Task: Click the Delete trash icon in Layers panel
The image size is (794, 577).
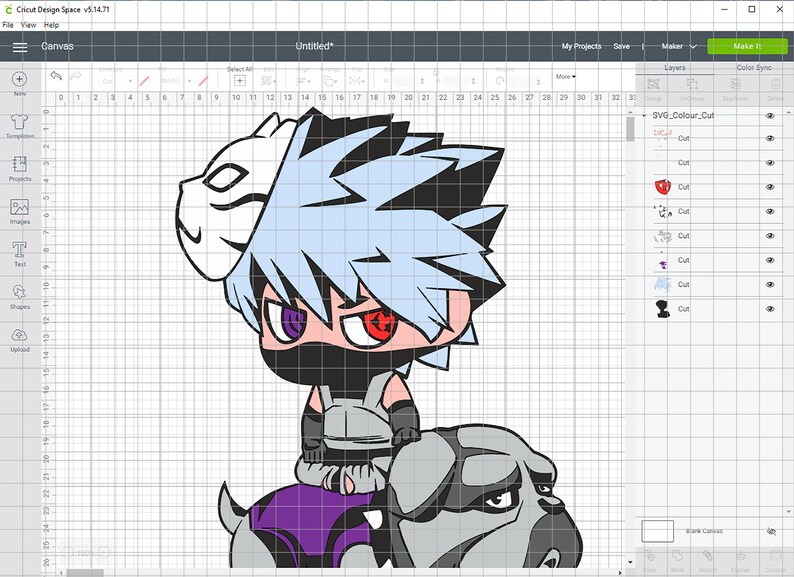Action: (775, 84)
